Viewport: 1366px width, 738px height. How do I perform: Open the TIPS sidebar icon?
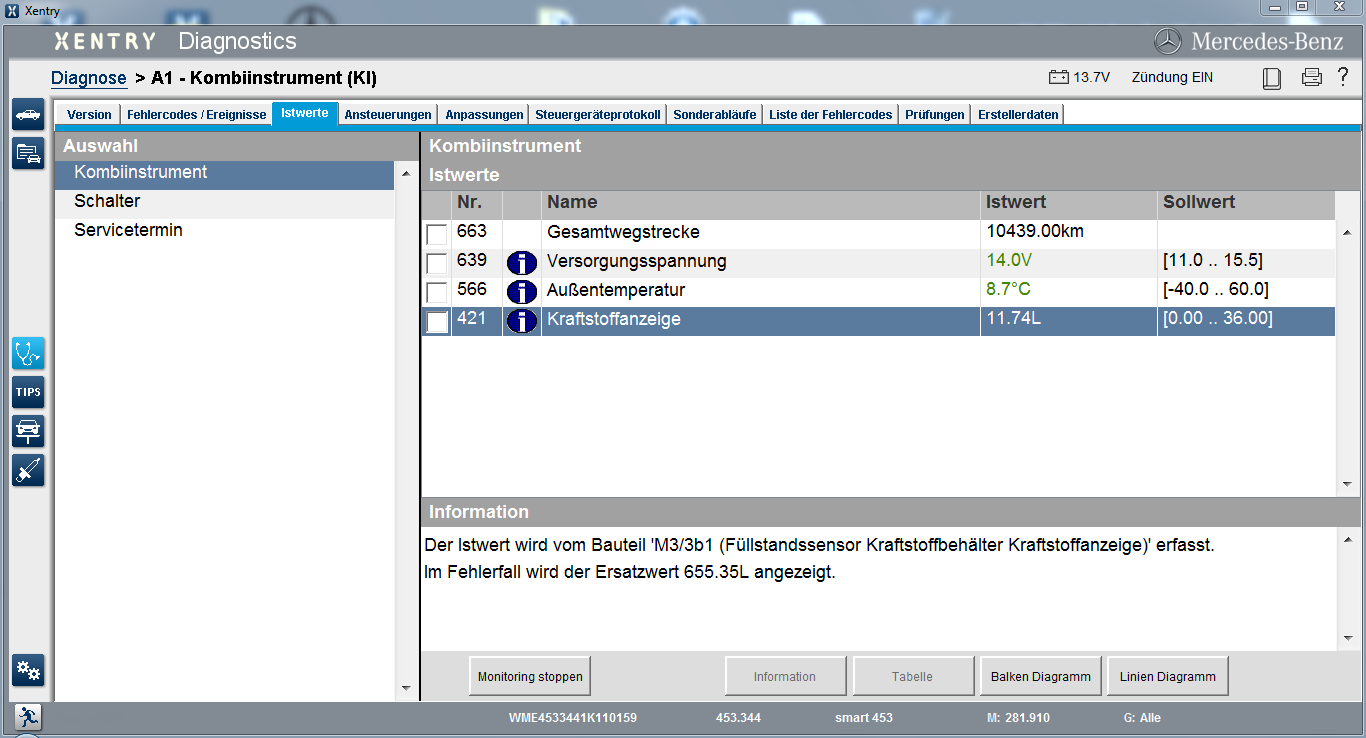point(28,392)
